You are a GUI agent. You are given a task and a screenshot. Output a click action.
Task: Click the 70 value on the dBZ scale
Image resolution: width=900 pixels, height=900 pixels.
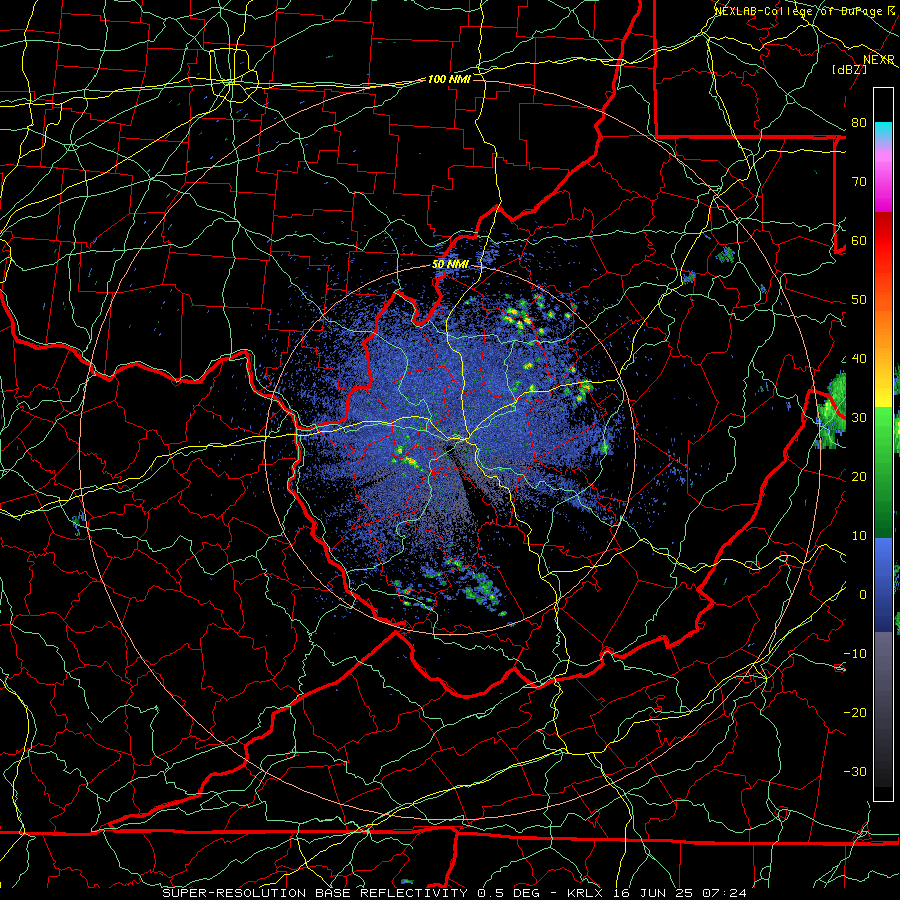(859, 182)
